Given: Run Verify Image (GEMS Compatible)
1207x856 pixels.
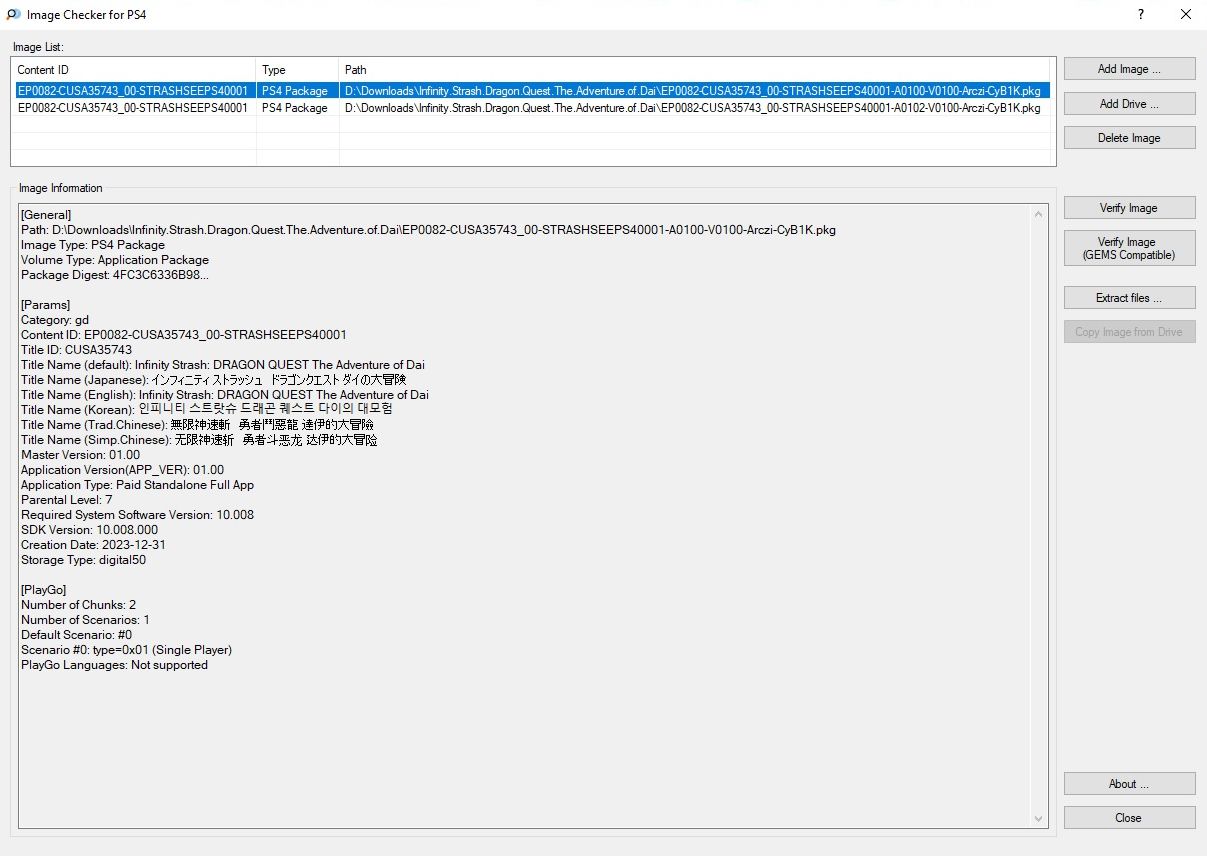Looking at the screenshot, I should point(1129,248).
